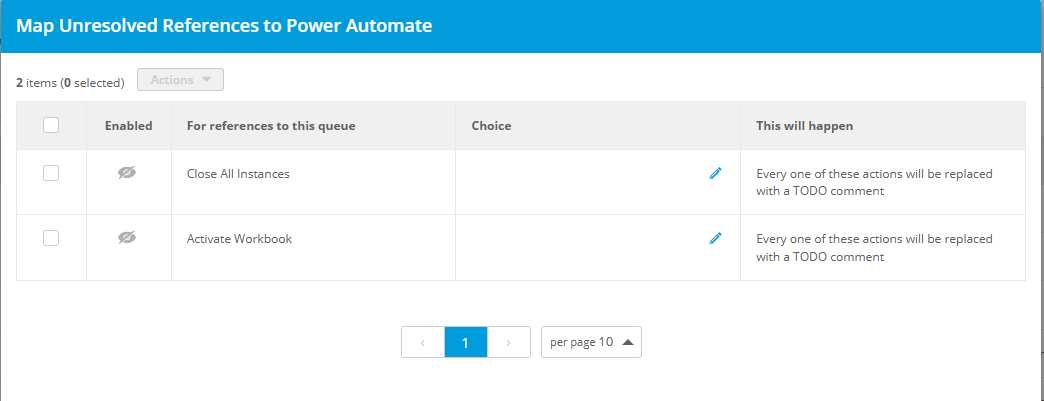Viewport: 1044px width, 401px height.
Task: Open the per page 10 dropdown
Action: click(x=591, y=342)
